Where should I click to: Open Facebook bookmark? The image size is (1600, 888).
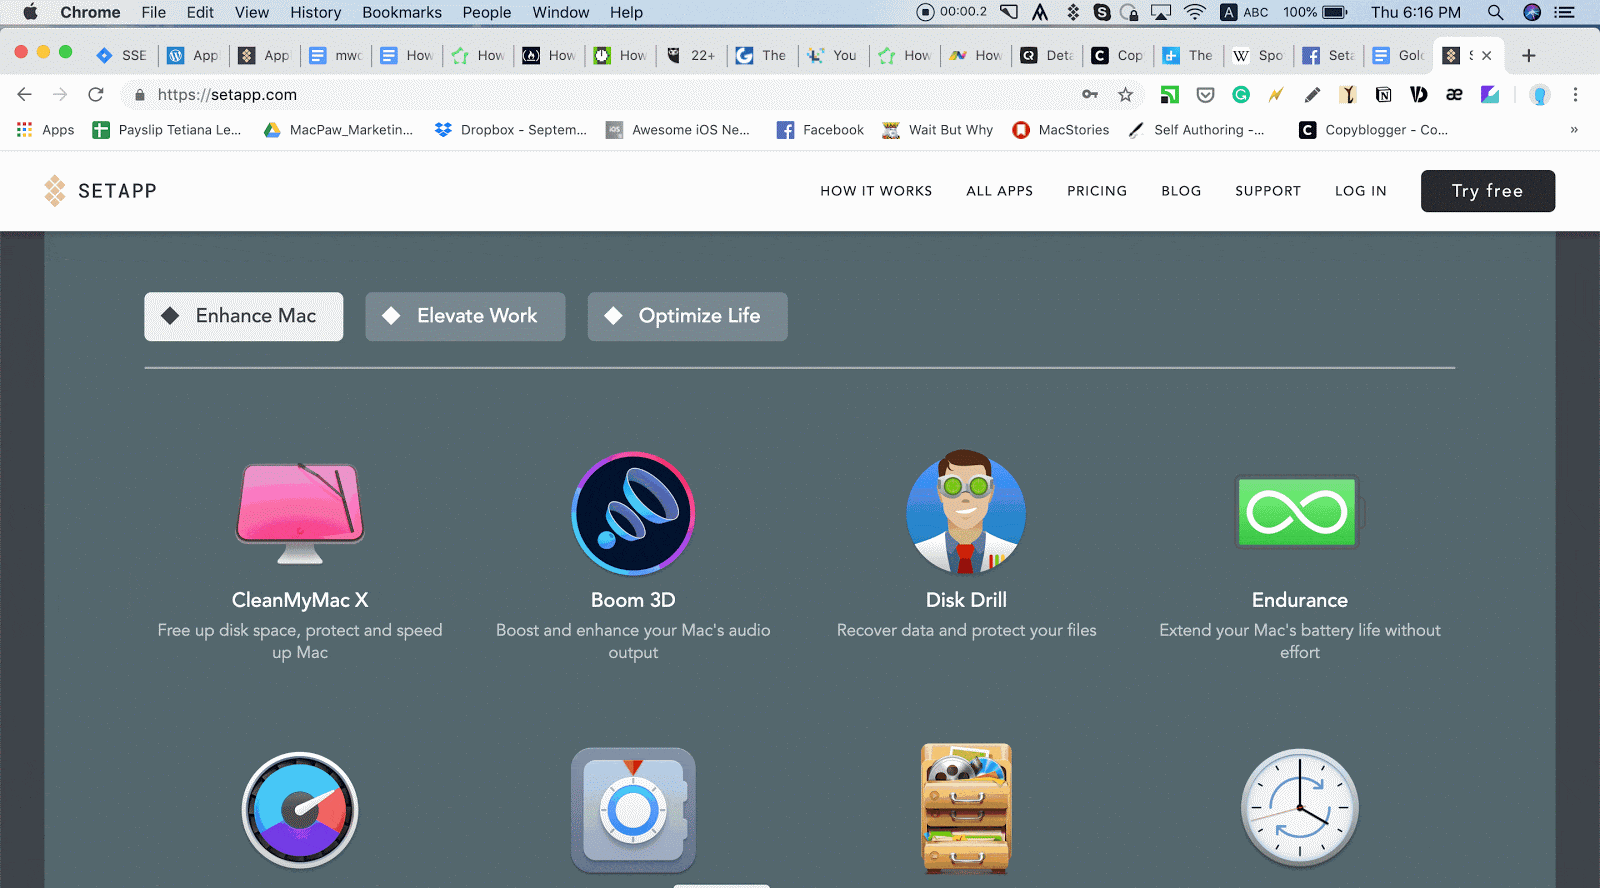click(x=820, y=130)
